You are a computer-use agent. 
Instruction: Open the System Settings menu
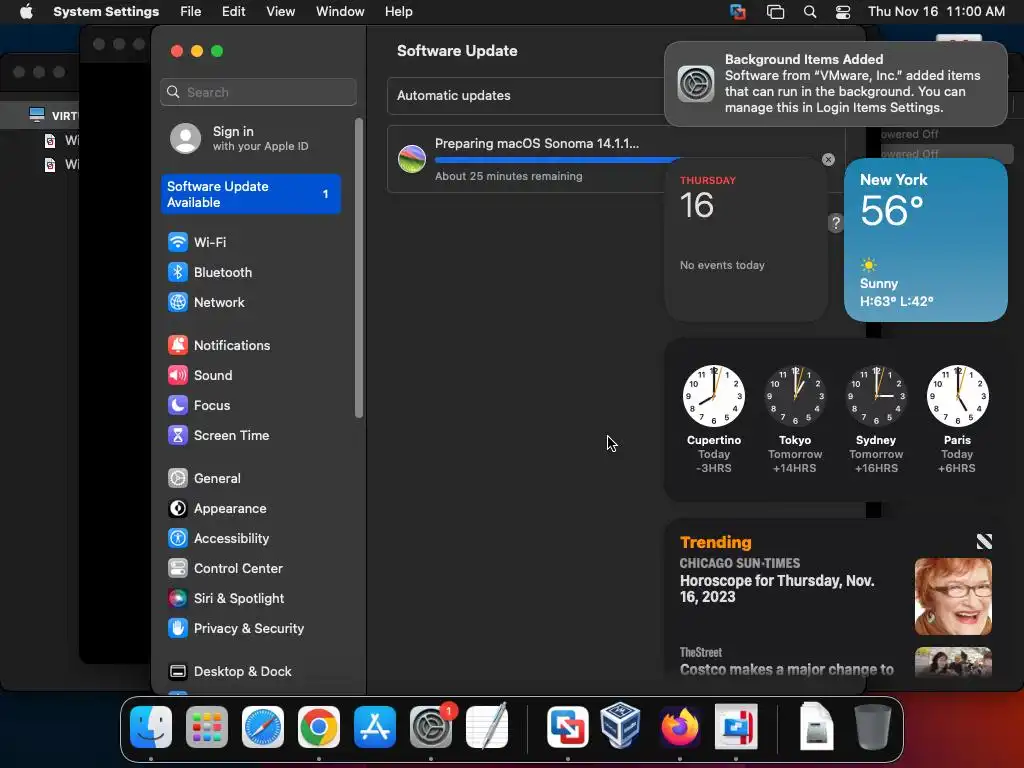tap(106, 12)
